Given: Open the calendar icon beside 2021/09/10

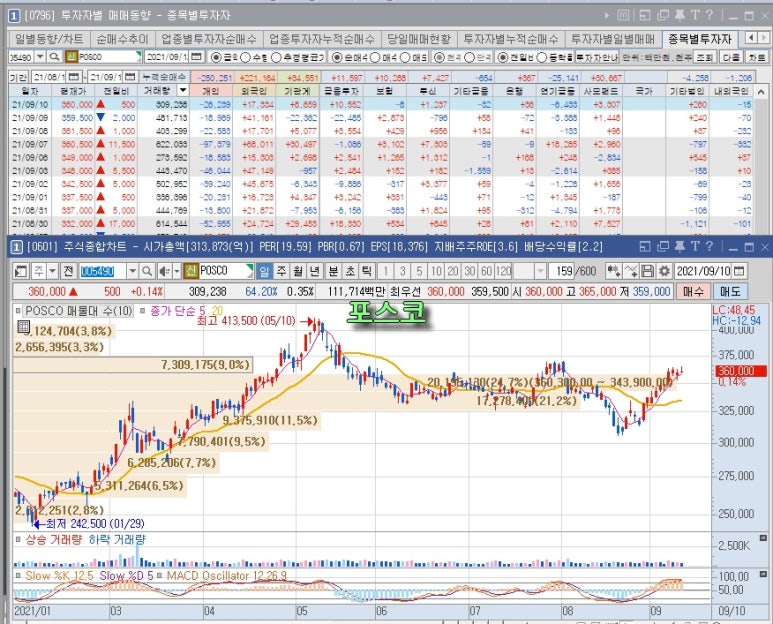Looking at the screenshot, I should click(739, 271).
